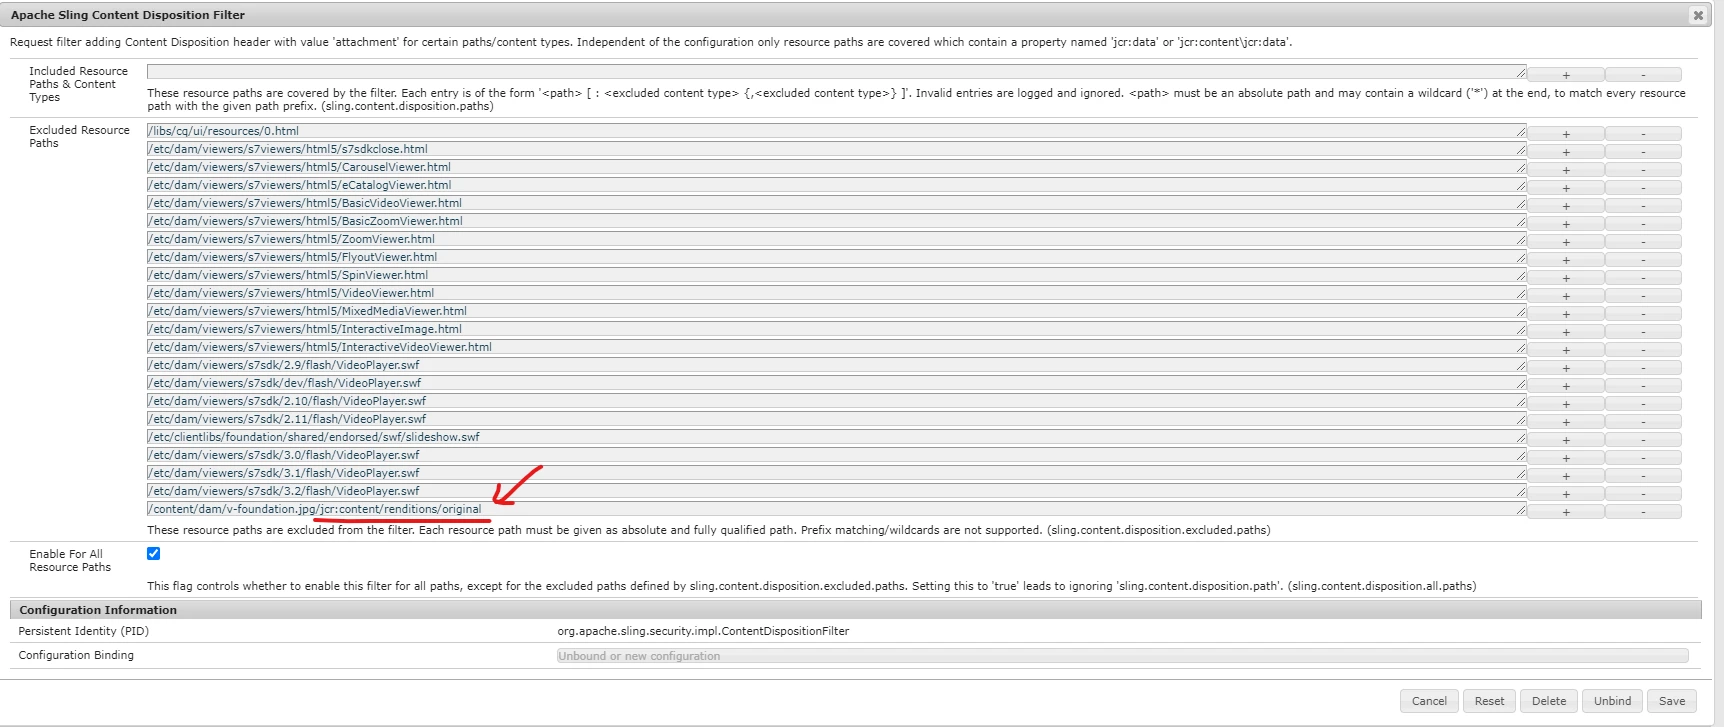Screen dimensions: 1724x727
Task: Add entry after SpinViewer.html row
Action: pyautogui.click(x=1566, y=278)
